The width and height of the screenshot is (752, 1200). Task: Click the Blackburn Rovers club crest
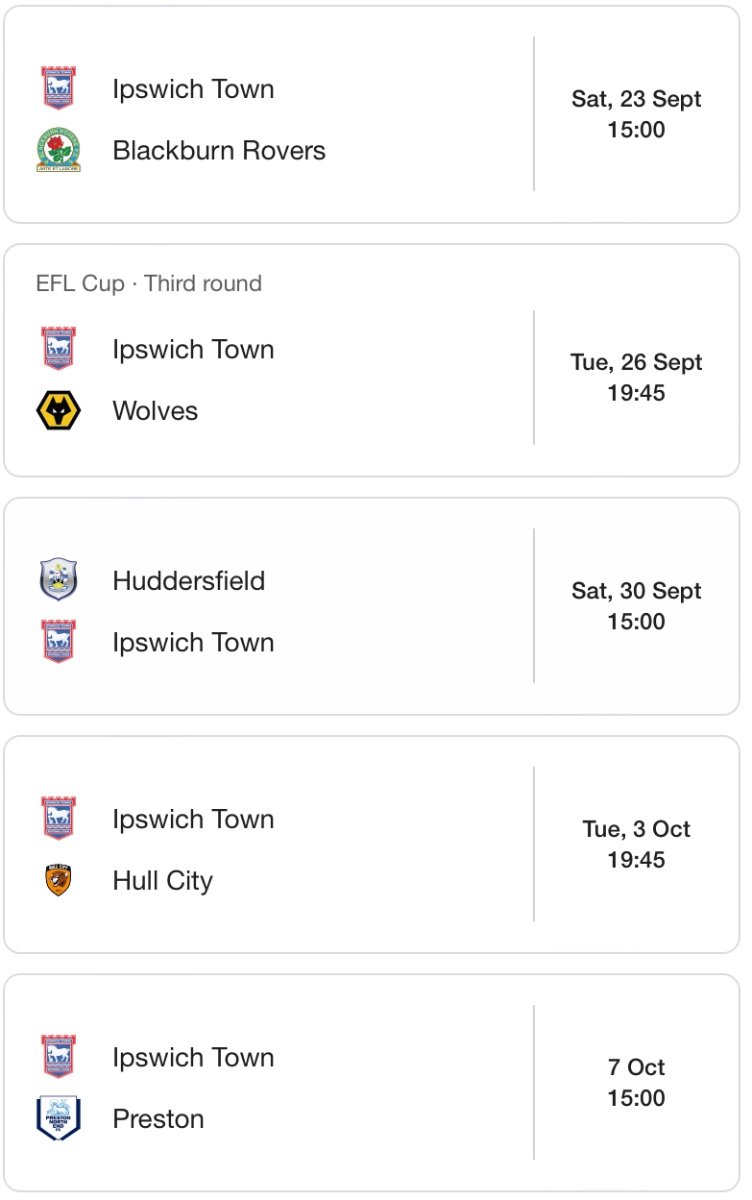58,150
